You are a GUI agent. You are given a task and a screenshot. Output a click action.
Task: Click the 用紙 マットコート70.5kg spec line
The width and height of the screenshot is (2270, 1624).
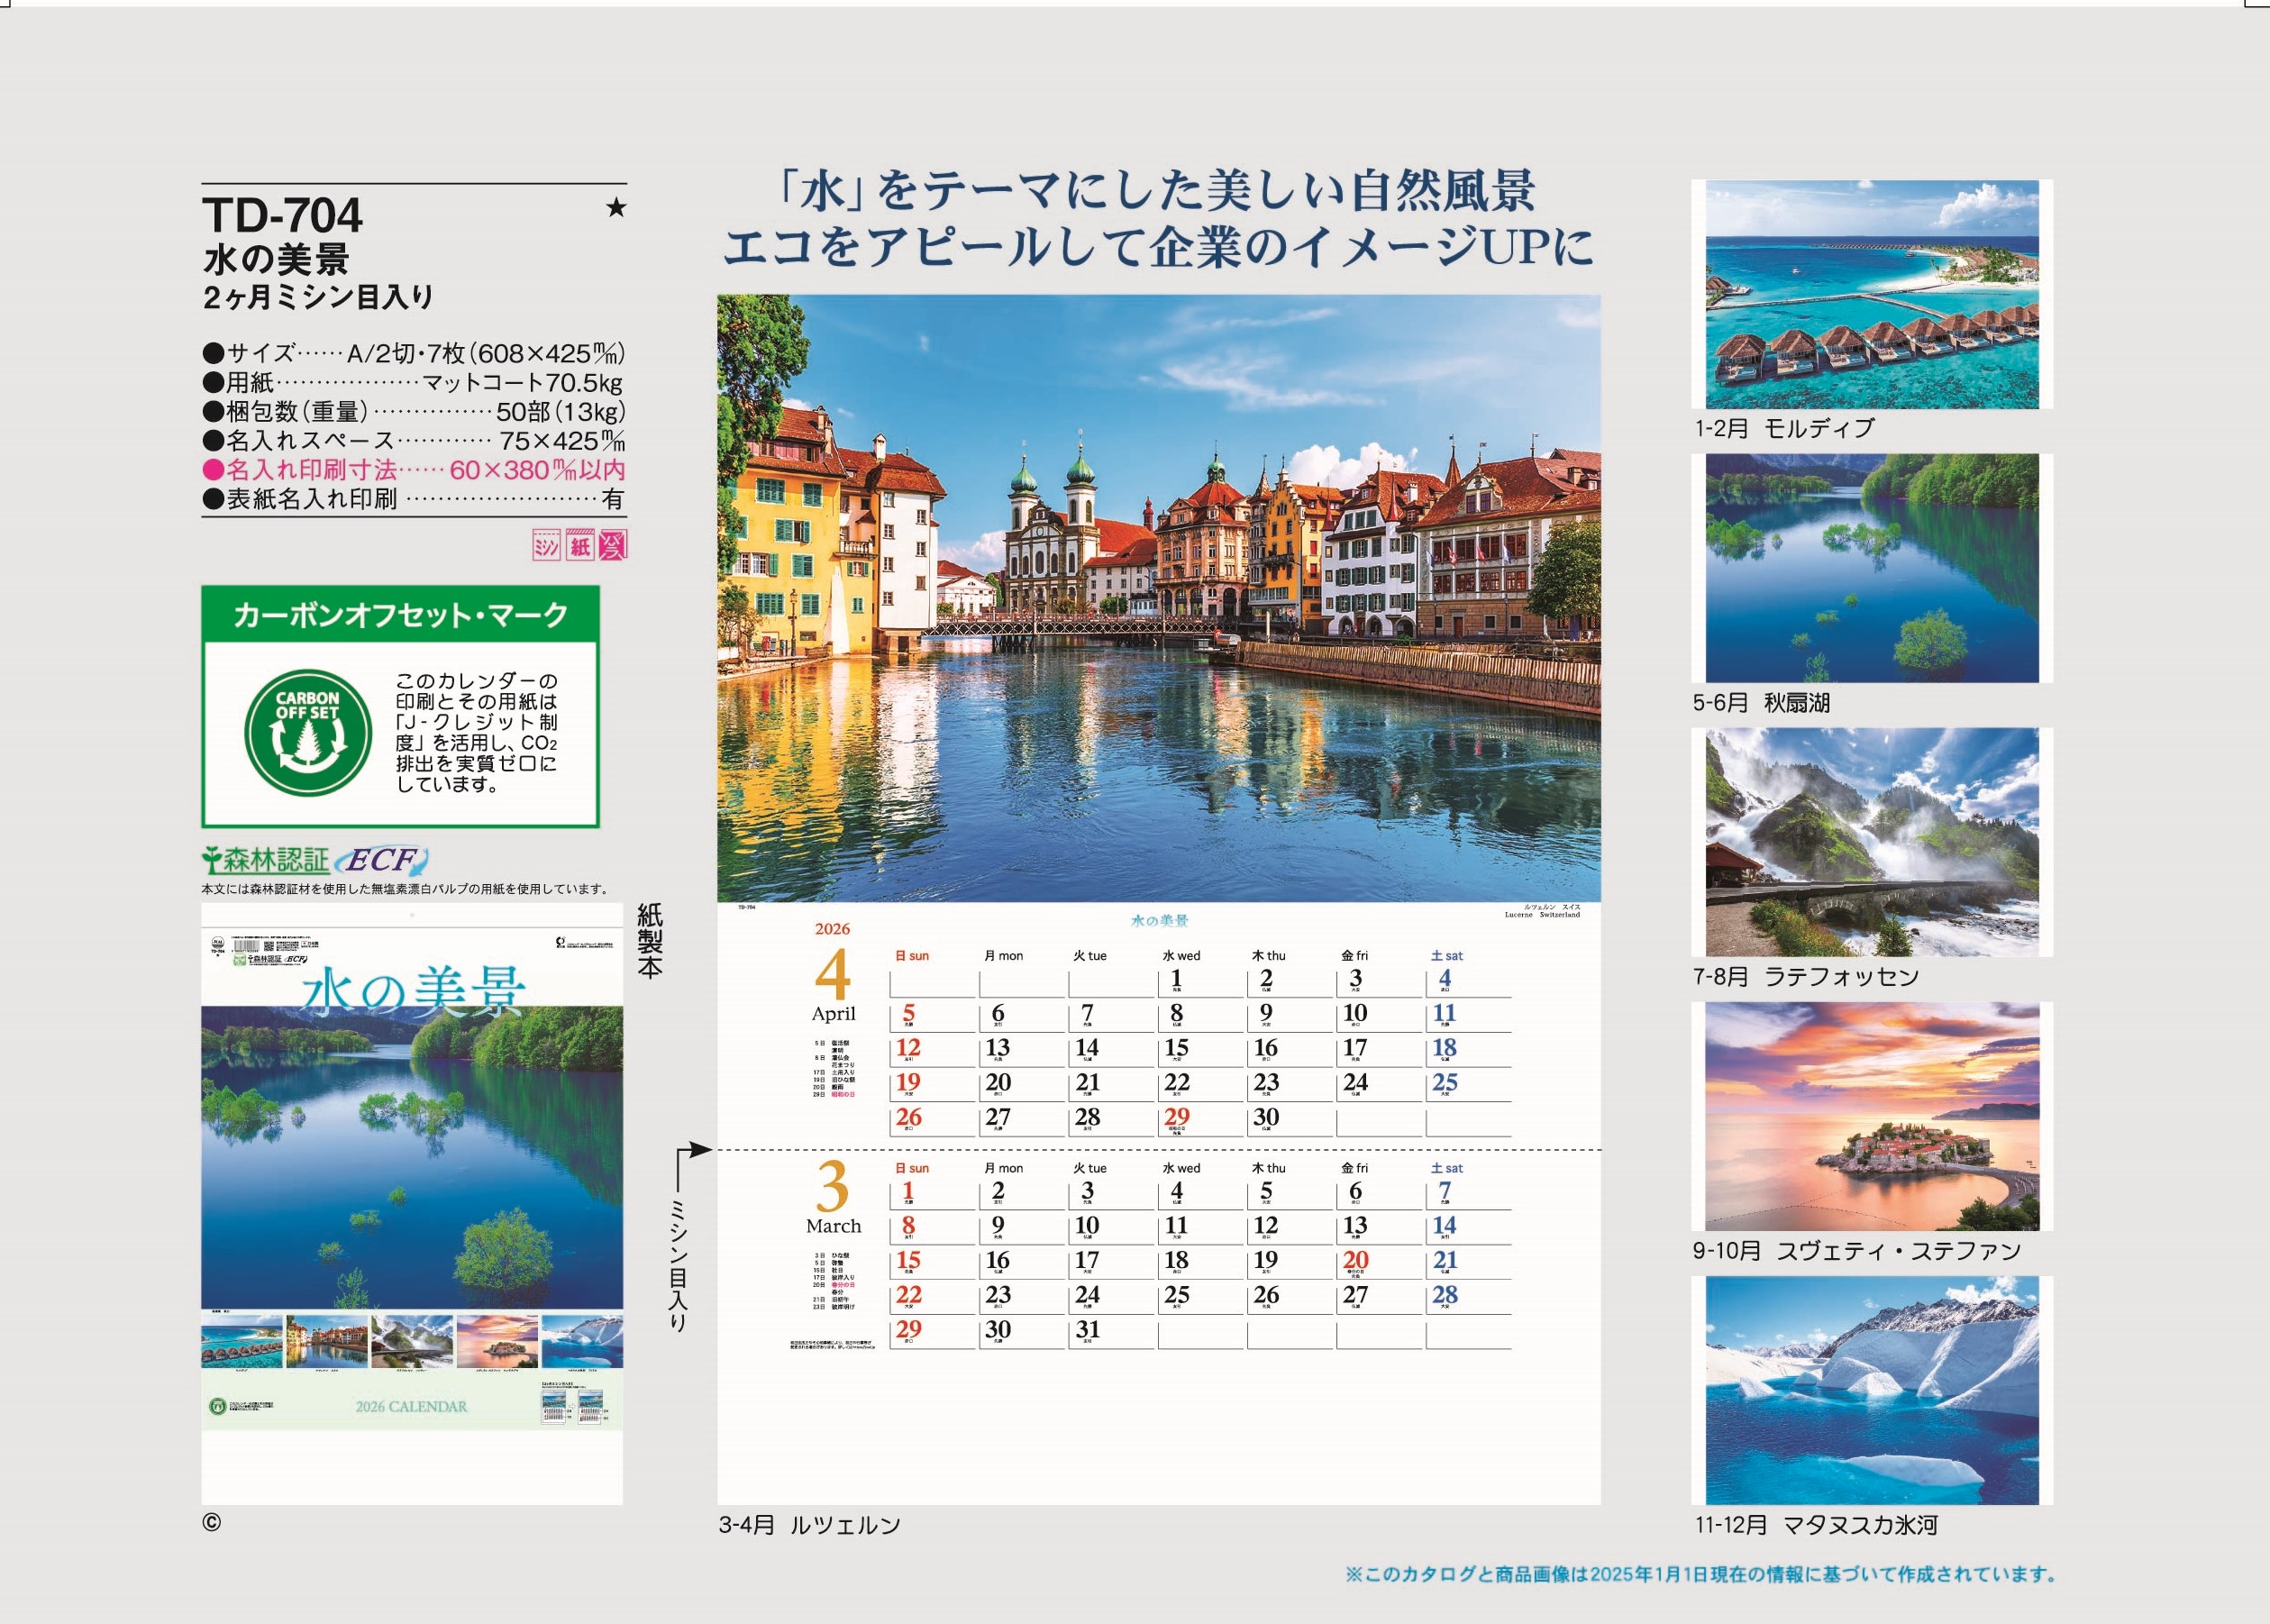point(413,382)
